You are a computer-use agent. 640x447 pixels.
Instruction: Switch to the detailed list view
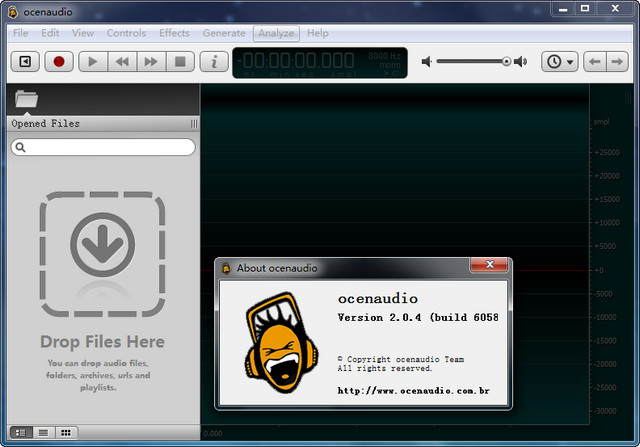(21, 432)
